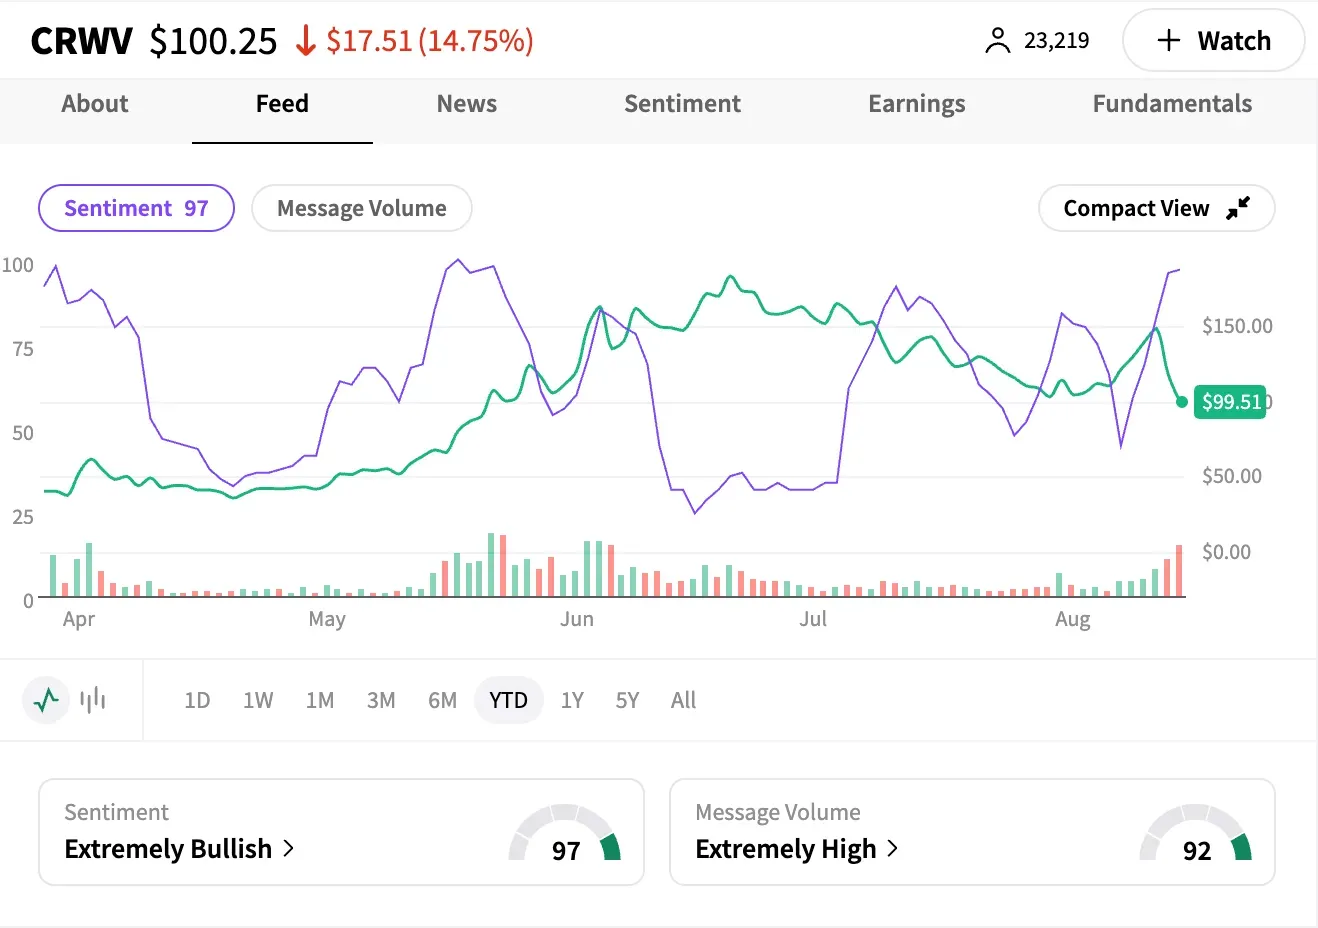Click the red down arrow price change

pyautogui.click(x=306, y=41)
